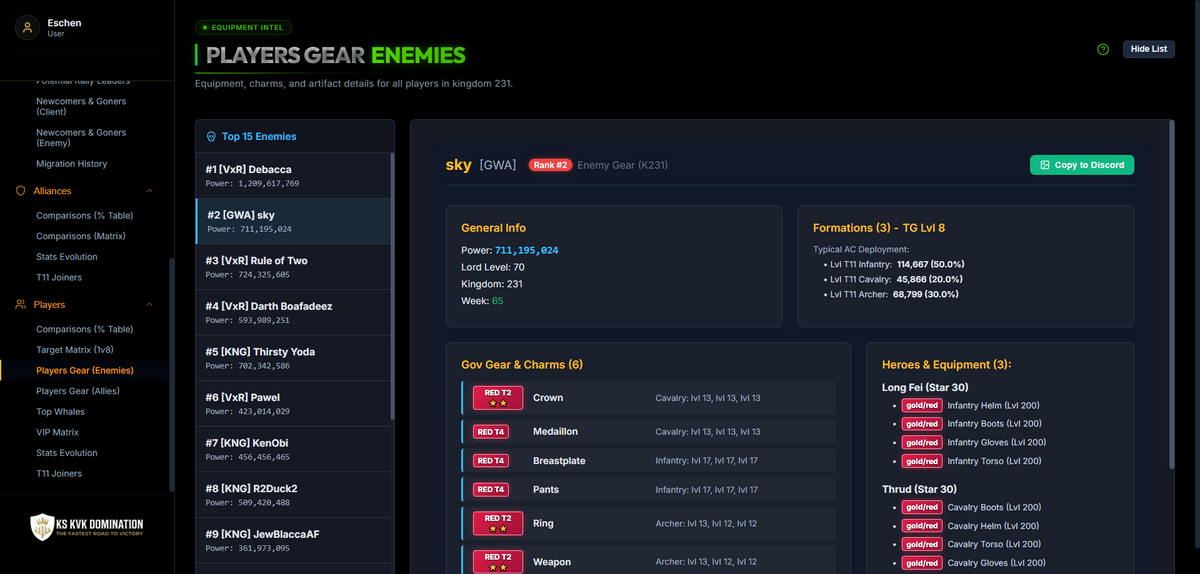
Task: Click the power value 711,195,024 in General Info
Action: [x=526, y=250]
